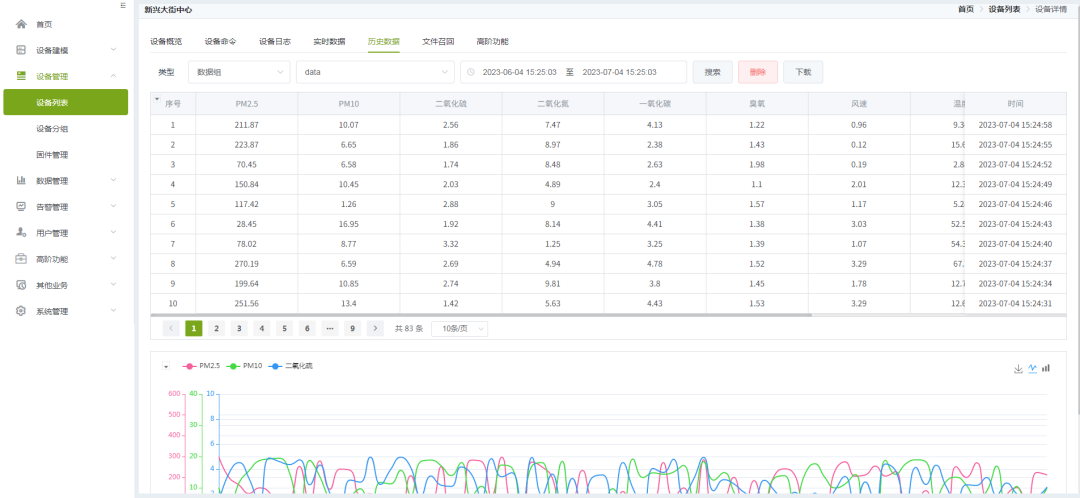Click the table horizontal scrollbar
The width and height of the screenshot is (1080, 498).
point(560,315)
